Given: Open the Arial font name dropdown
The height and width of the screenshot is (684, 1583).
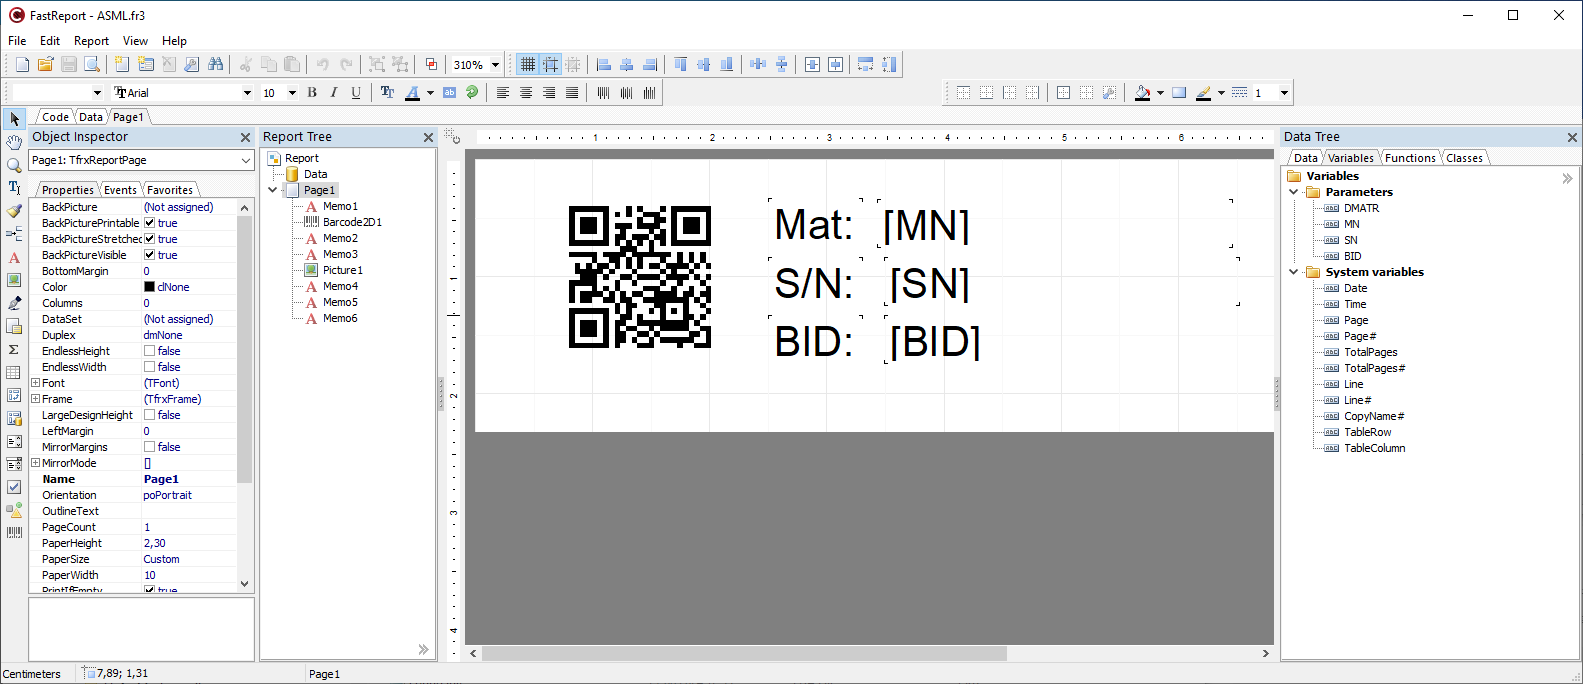Looking at the screenshot, I should (x=247, y=93).
